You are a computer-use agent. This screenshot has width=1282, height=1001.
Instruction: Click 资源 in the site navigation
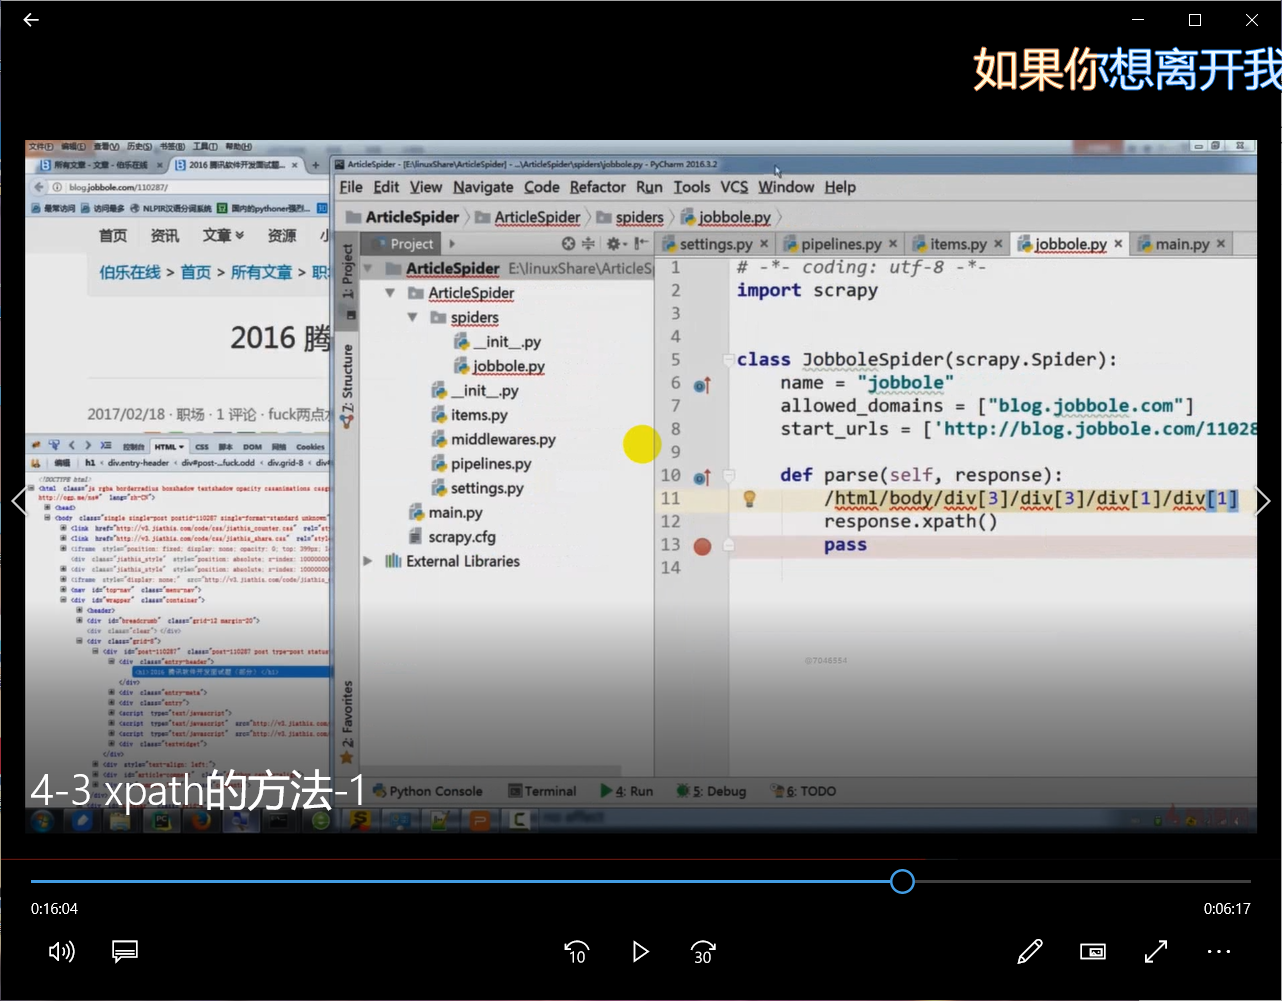tap(282, 235)
